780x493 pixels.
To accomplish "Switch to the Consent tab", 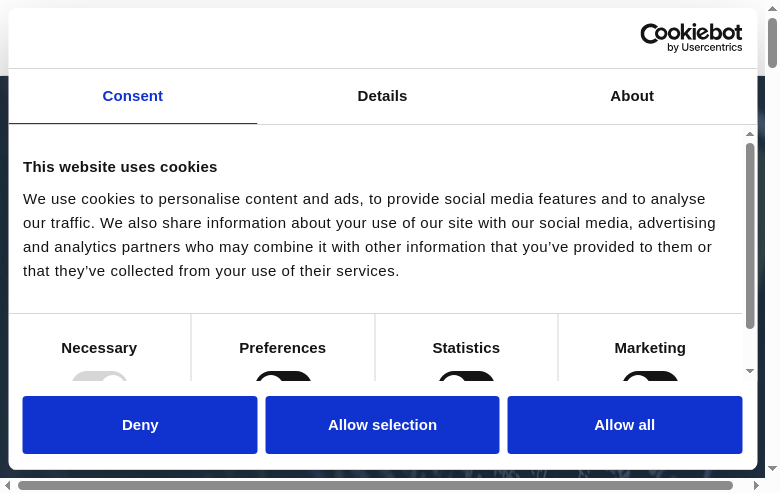I will pyautogui.click(x=132, y=96).
